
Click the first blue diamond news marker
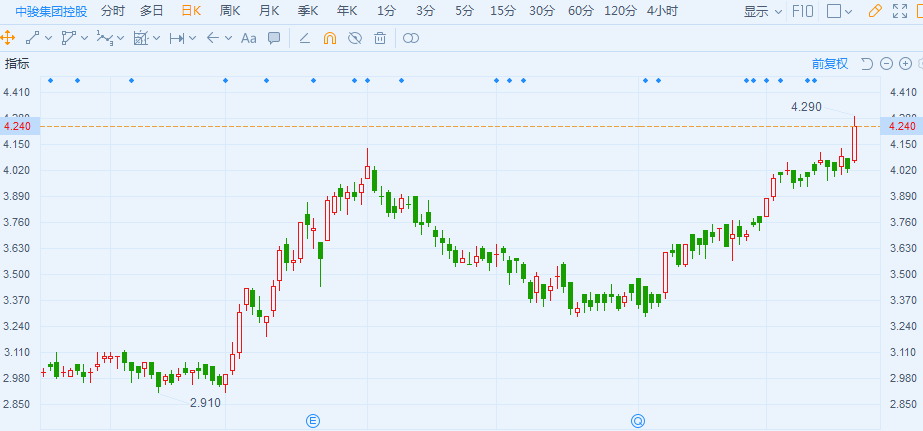click(x=50, y=80)
